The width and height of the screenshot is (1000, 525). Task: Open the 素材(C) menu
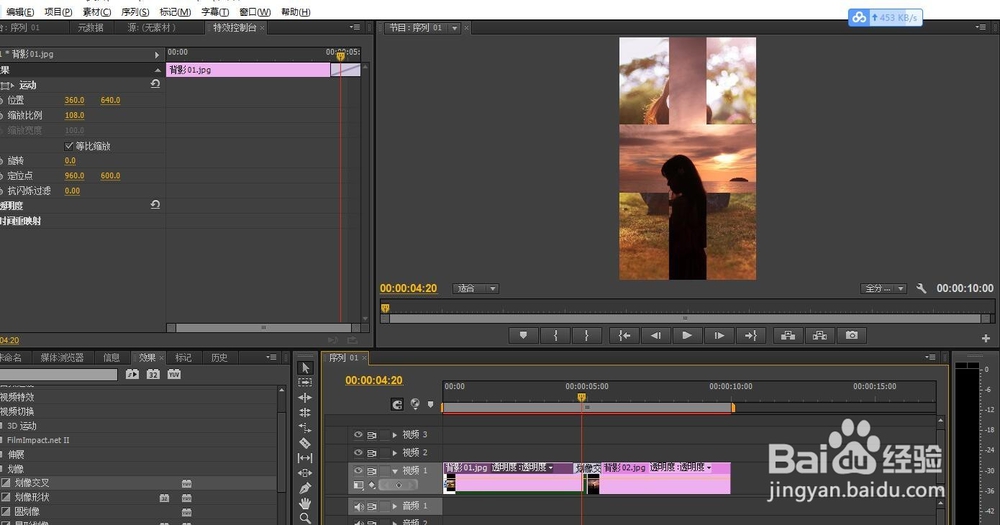click(96, 12)
